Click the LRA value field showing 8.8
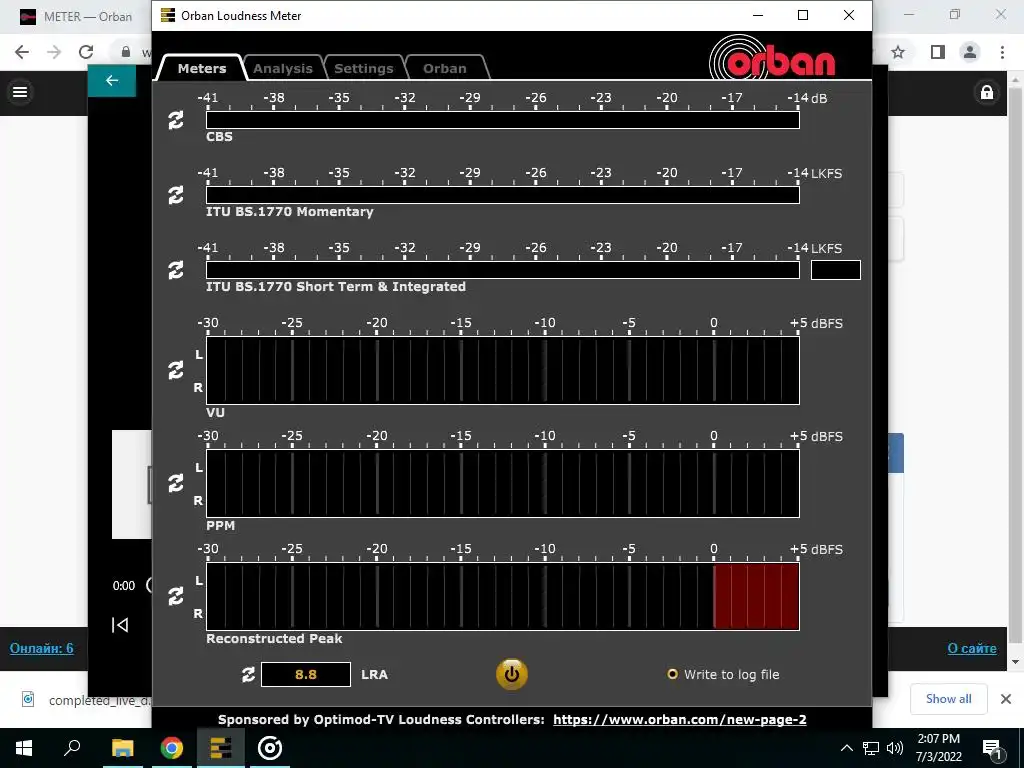The height and width of the screenshot is (768, 1024). pos(306,675)
